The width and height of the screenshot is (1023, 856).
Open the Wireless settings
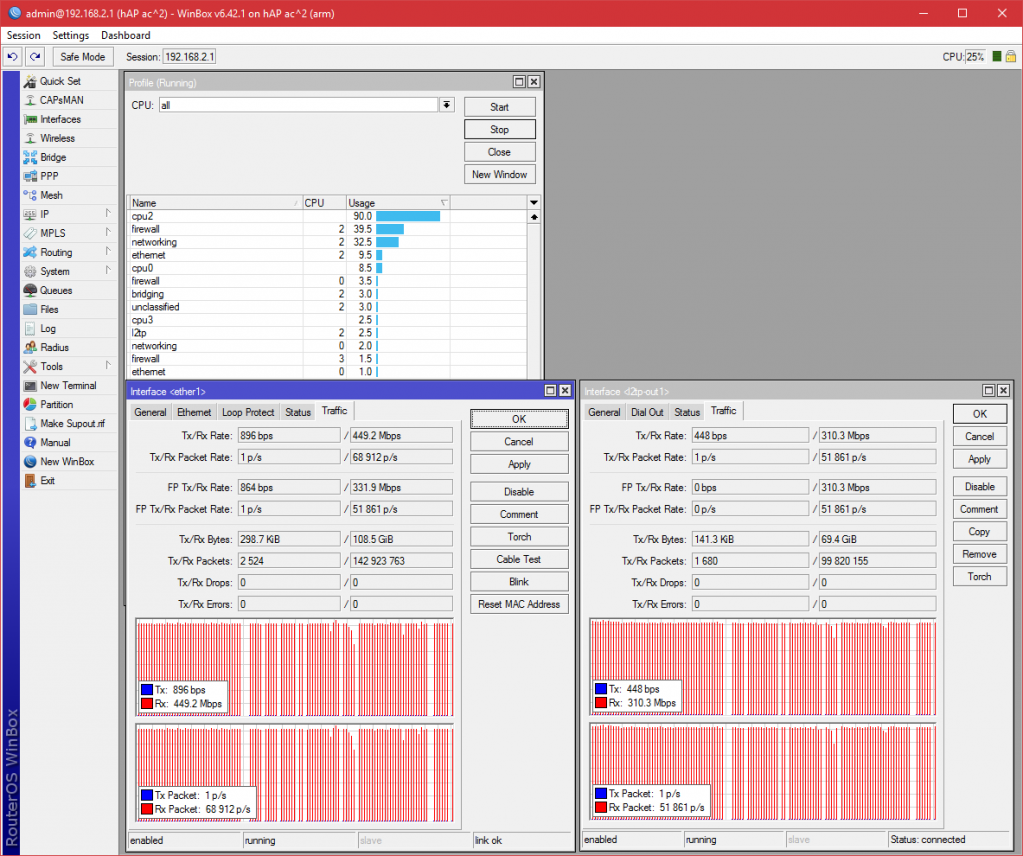tap(57, 138)
